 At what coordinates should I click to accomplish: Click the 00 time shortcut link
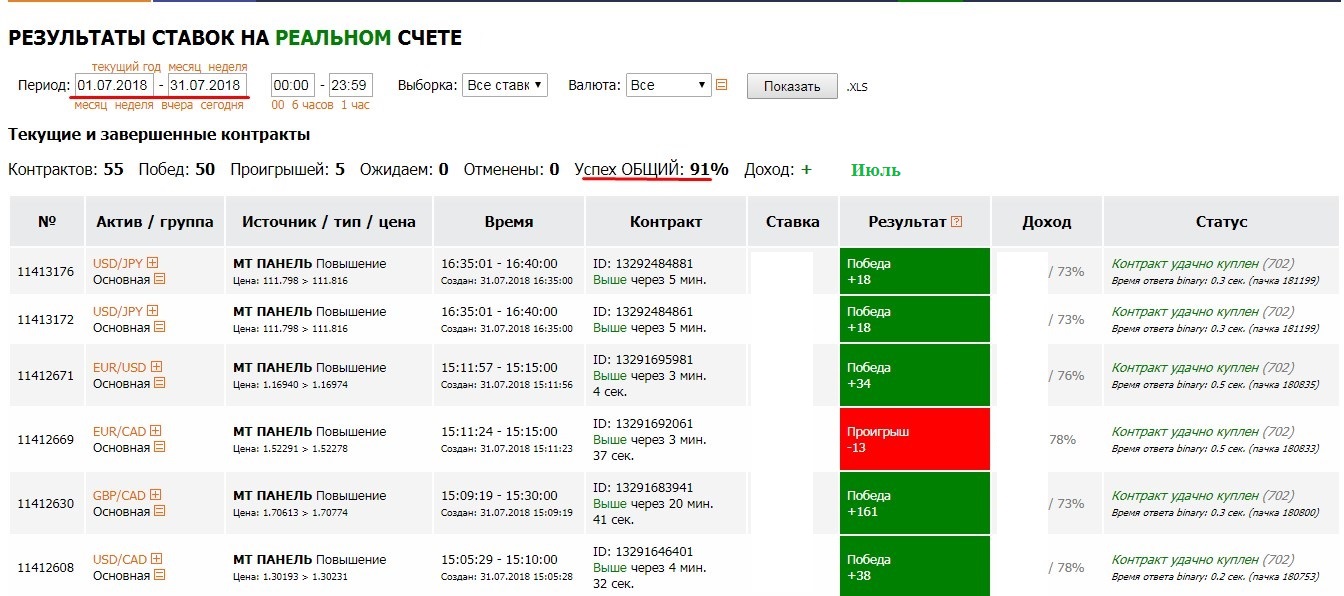tap(278, 105)
